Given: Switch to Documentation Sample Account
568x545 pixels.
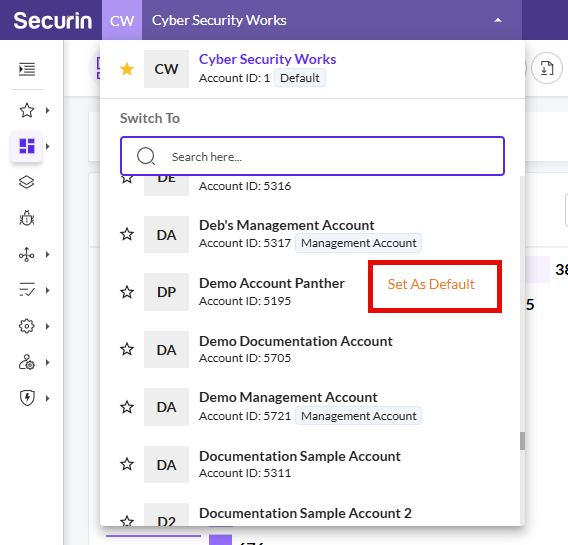Looking at the screenshot, I should 300,456.
